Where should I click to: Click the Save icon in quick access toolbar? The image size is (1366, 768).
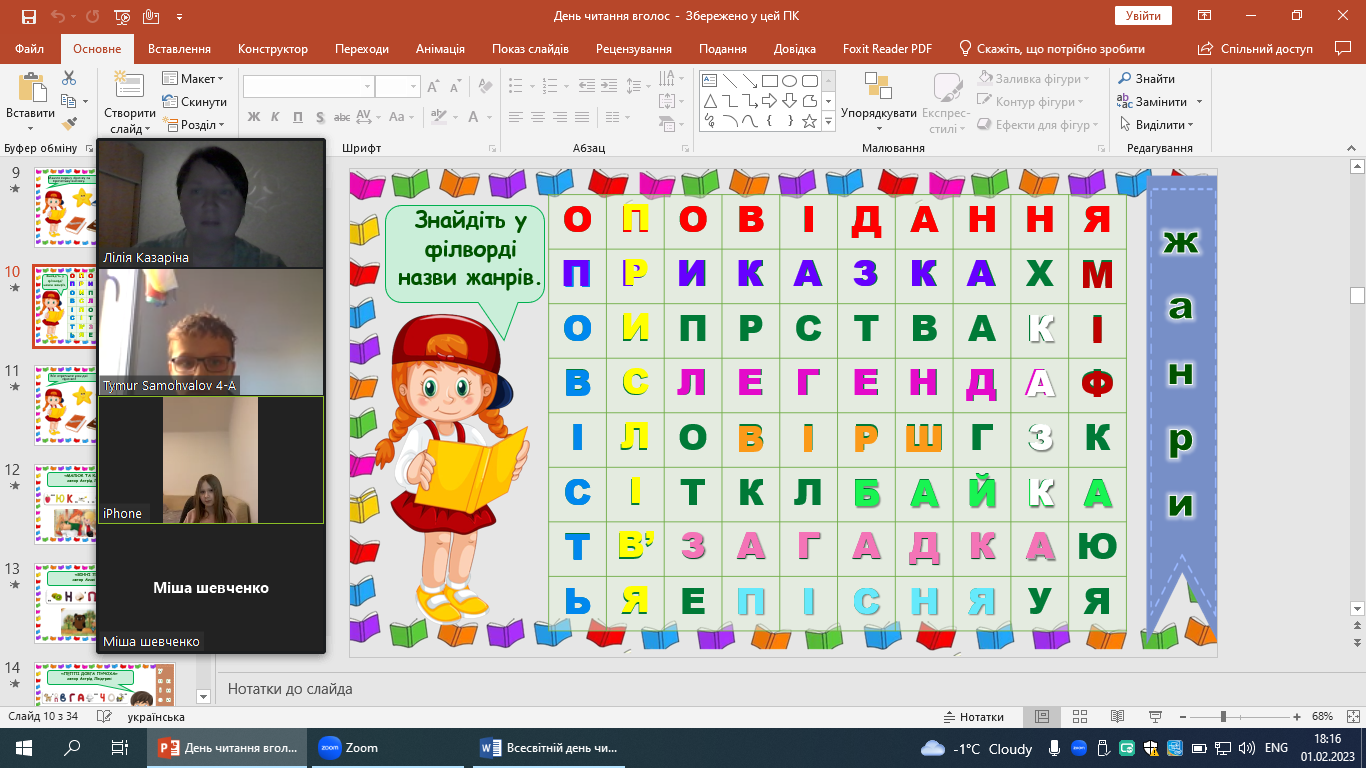point(28,17)
